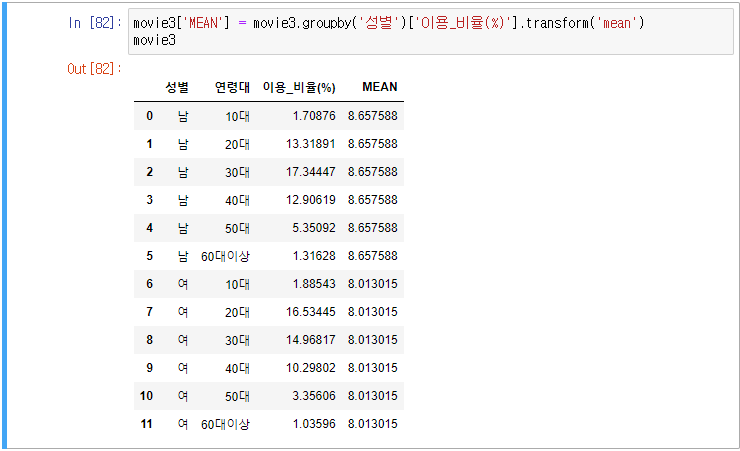Click the 60대이상 cell in row 5
The width and height of the screenshot is (740, 451).
coord(225,256)
